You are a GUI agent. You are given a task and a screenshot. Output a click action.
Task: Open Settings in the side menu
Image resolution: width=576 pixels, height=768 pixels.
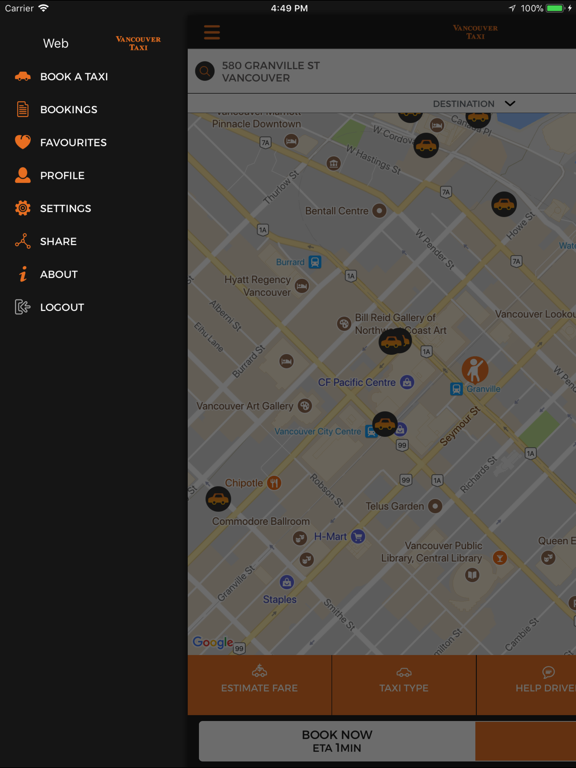(66, 208)
